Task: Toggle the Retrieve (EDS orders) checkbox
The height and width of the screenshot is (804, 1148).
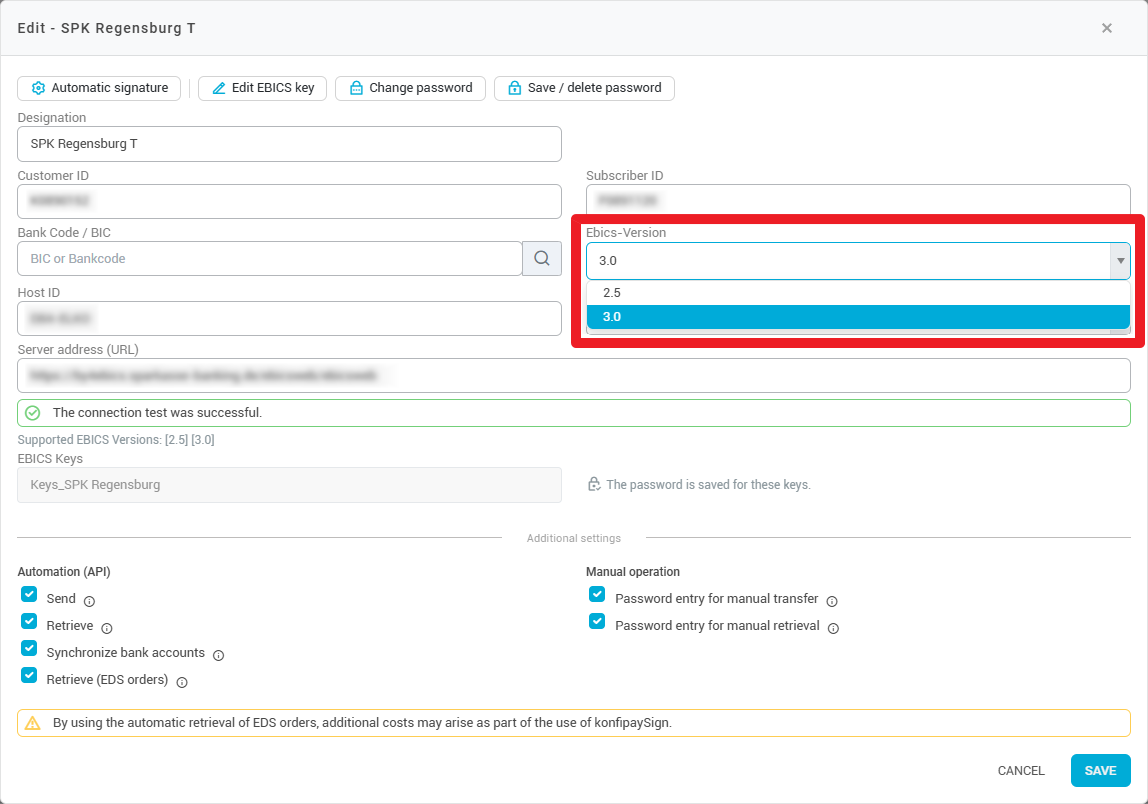Action: click(x=29, y=675)
